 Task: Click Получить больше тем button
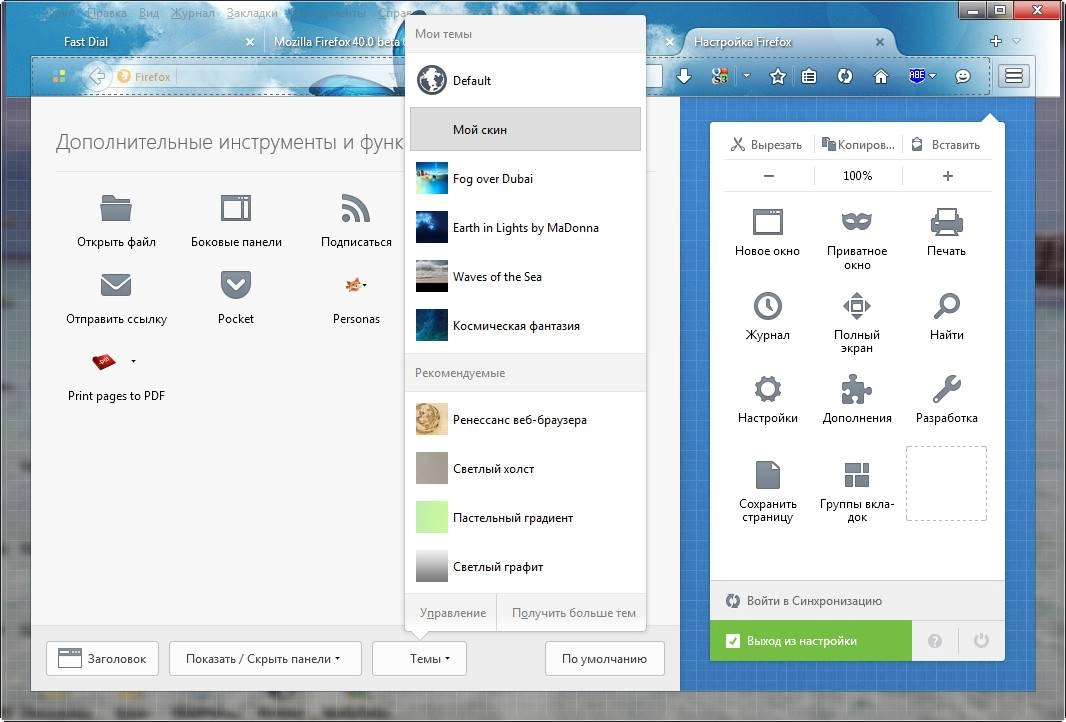pyautogui.click(x=573, y=613)
